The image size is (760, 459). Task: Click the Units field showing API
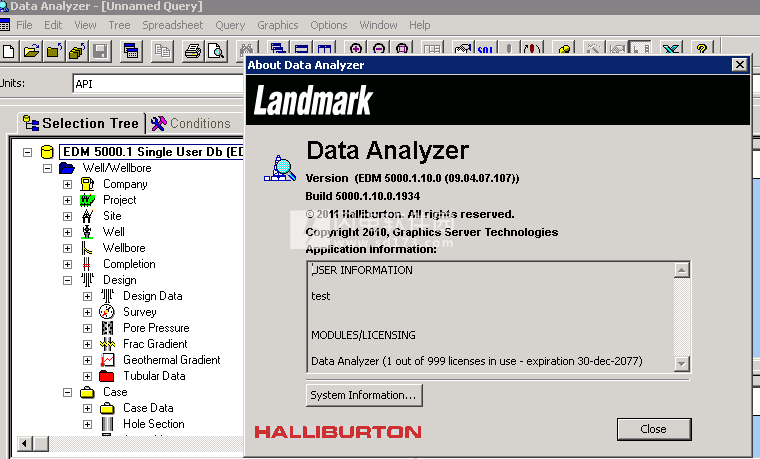coord(158,84)
